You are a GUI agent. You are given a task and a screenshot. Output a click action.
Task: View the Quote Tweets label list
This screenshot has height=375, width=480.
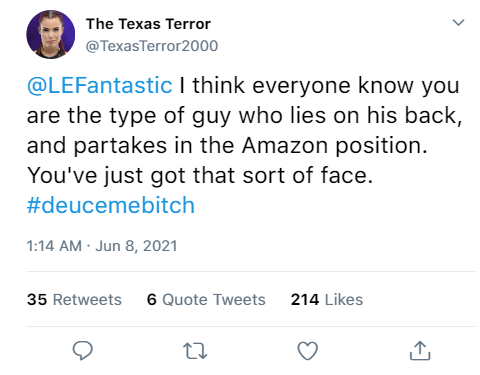pos(214,299)
